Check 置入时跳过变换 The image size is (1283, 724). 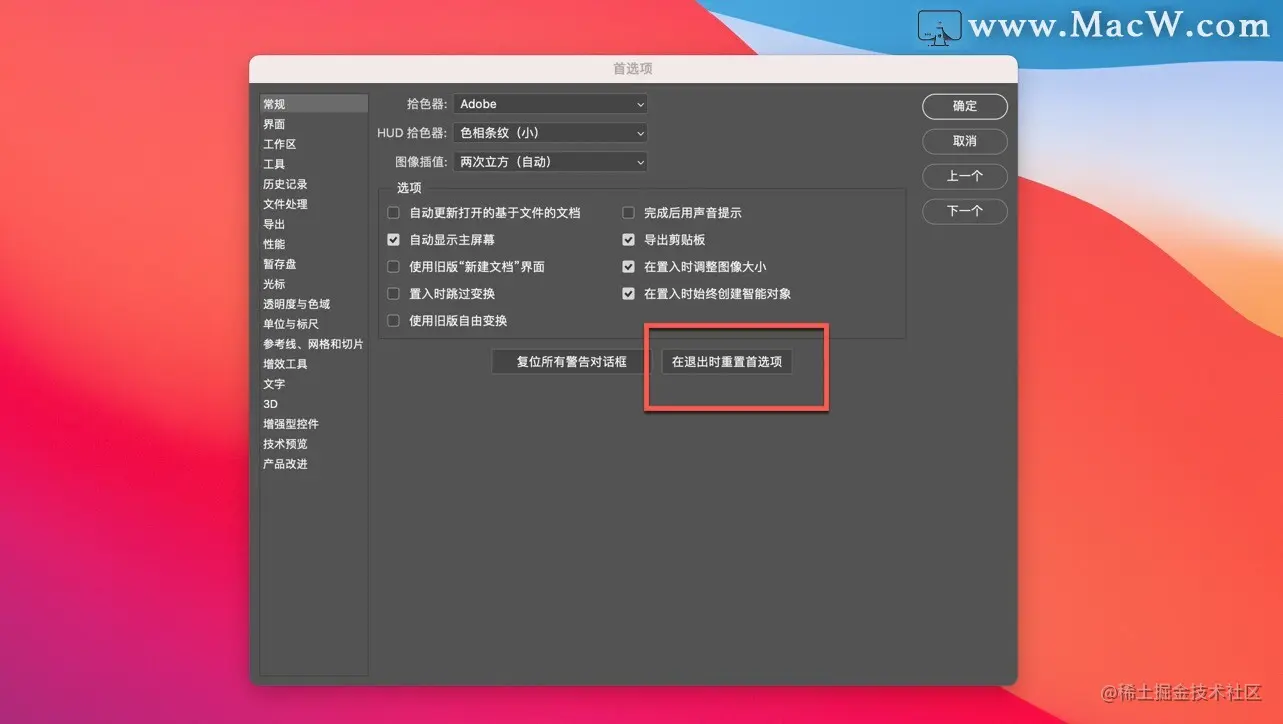[393, 294]
